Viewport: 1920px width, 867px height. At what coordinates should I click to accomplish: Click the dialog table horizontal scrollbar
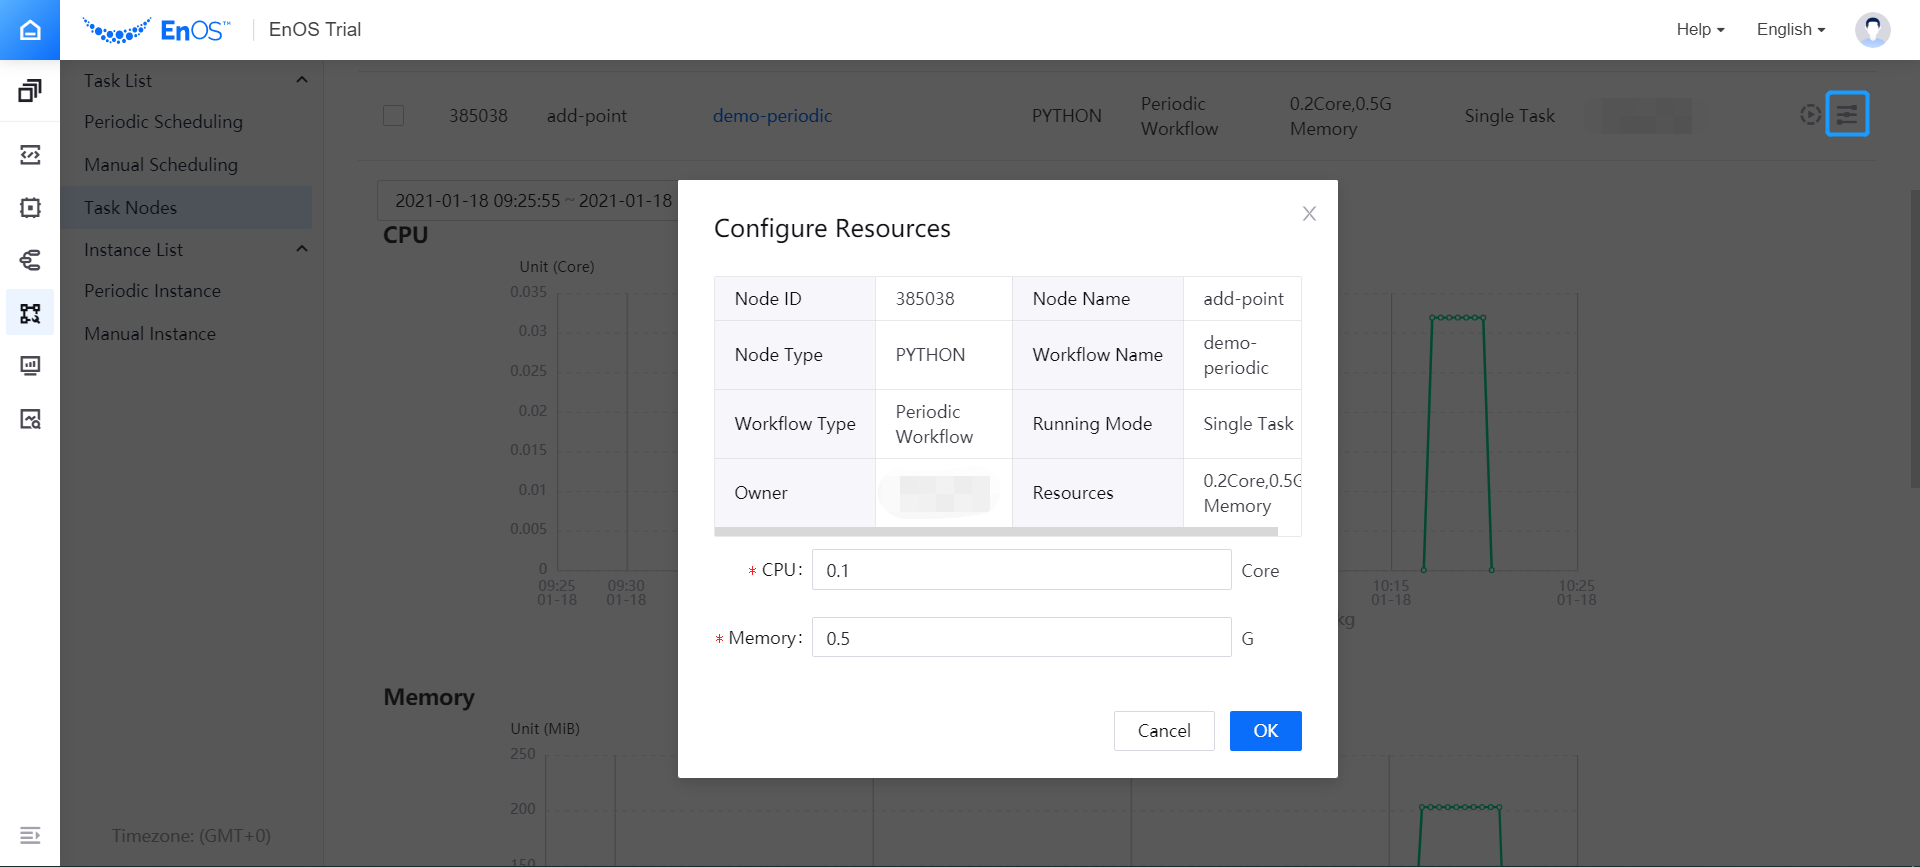pyautogui.click(x=996, y=532)
